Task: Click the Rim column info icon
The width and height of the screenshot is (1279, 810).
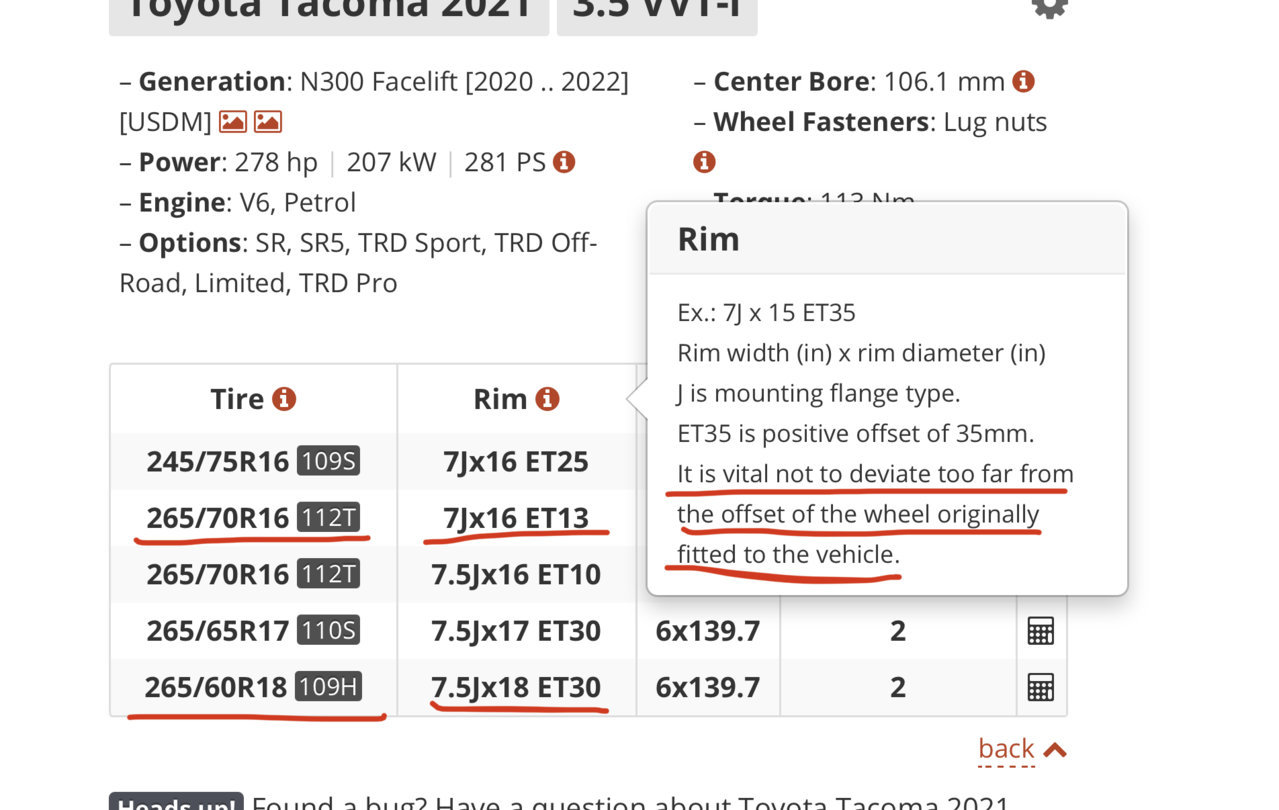Action: click(547, 399)
